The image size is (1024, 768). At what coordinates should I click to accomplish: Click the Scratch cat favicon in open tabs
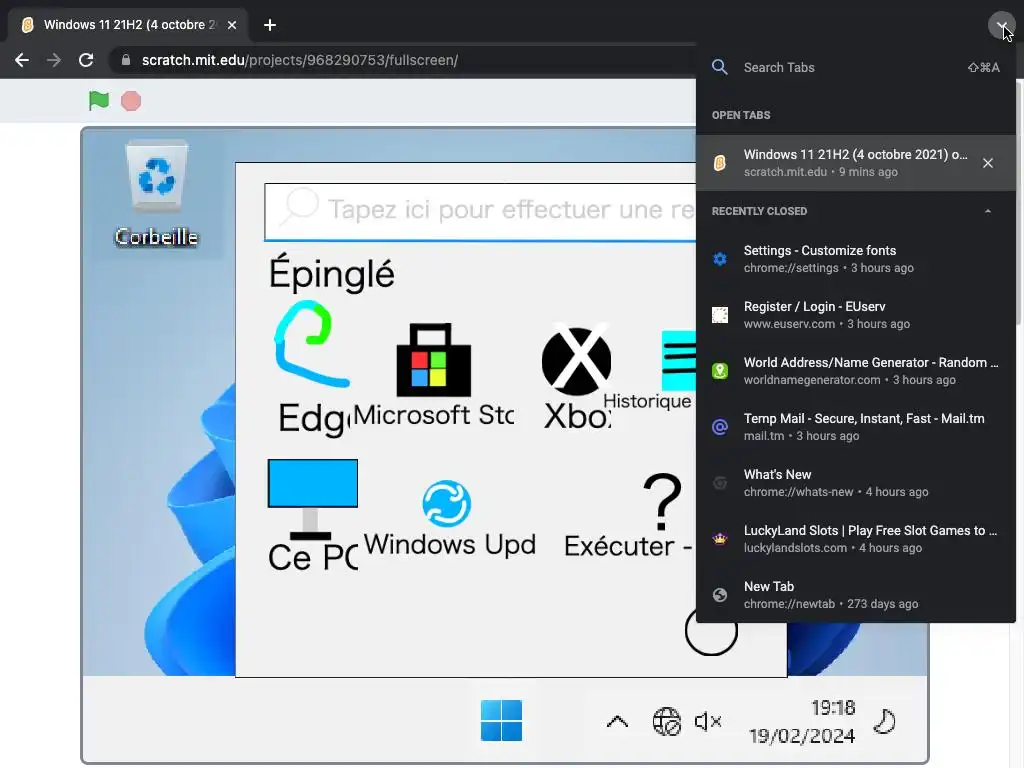720,163
